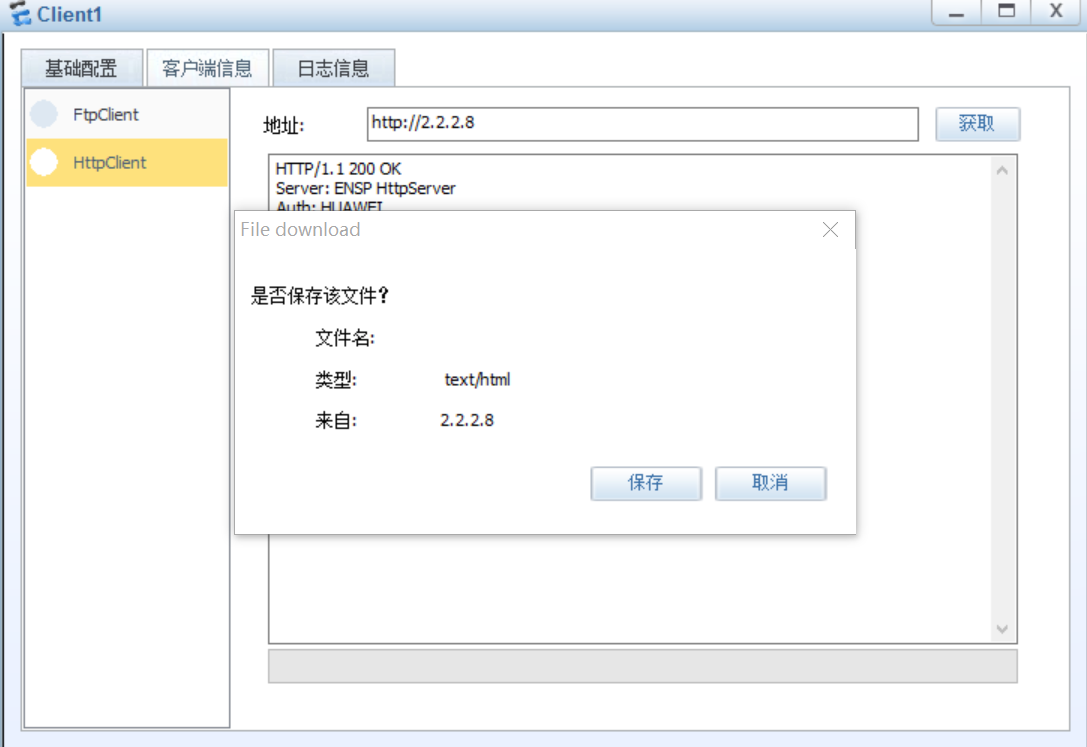Image resolution: width=1087 pixels, height=747 pixels.
Task: Click the 是否保存该文件? prompt text
Action: click(x=320, y=296)
